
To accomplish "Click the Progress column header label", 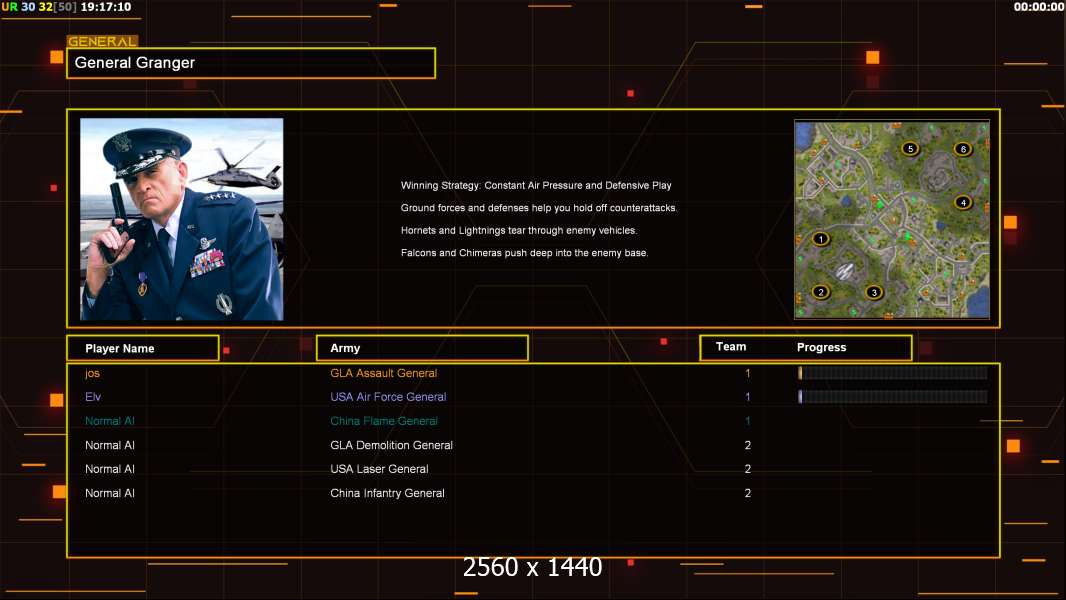I will [x=821, y=347].
